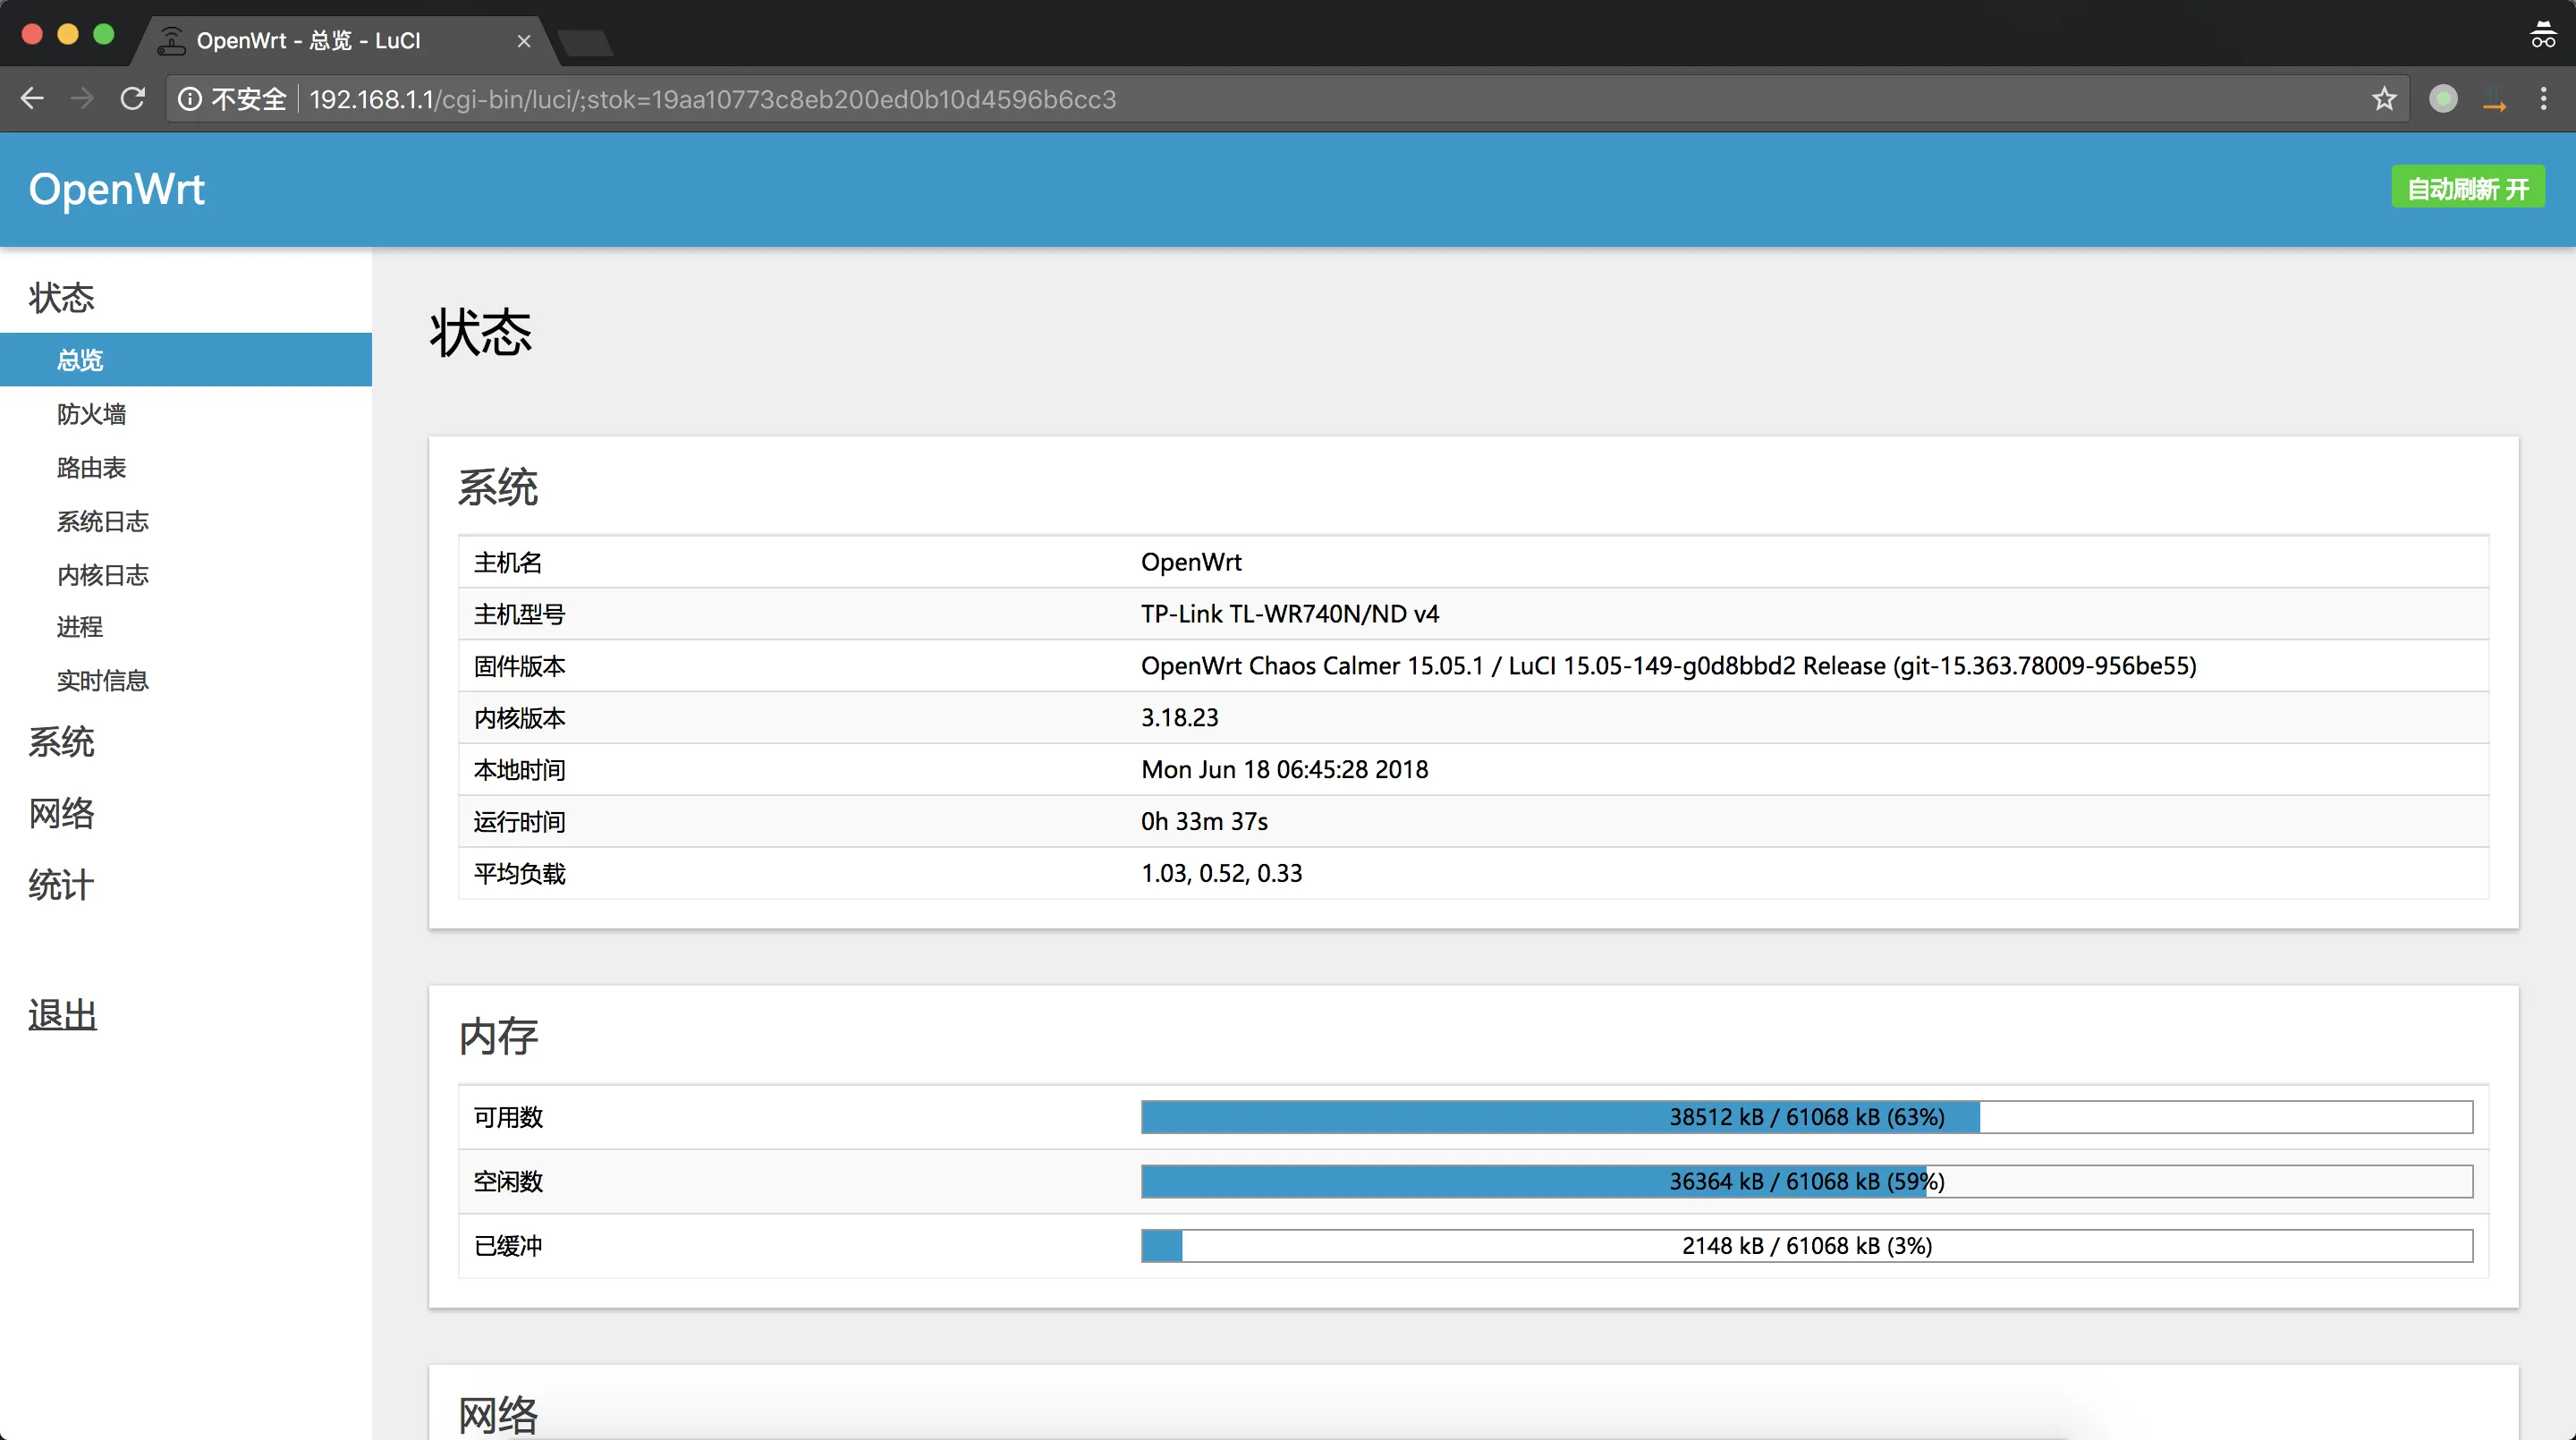Click the not-secure site info icon
2576x1440 pixels.
click(x=190, y=99)
